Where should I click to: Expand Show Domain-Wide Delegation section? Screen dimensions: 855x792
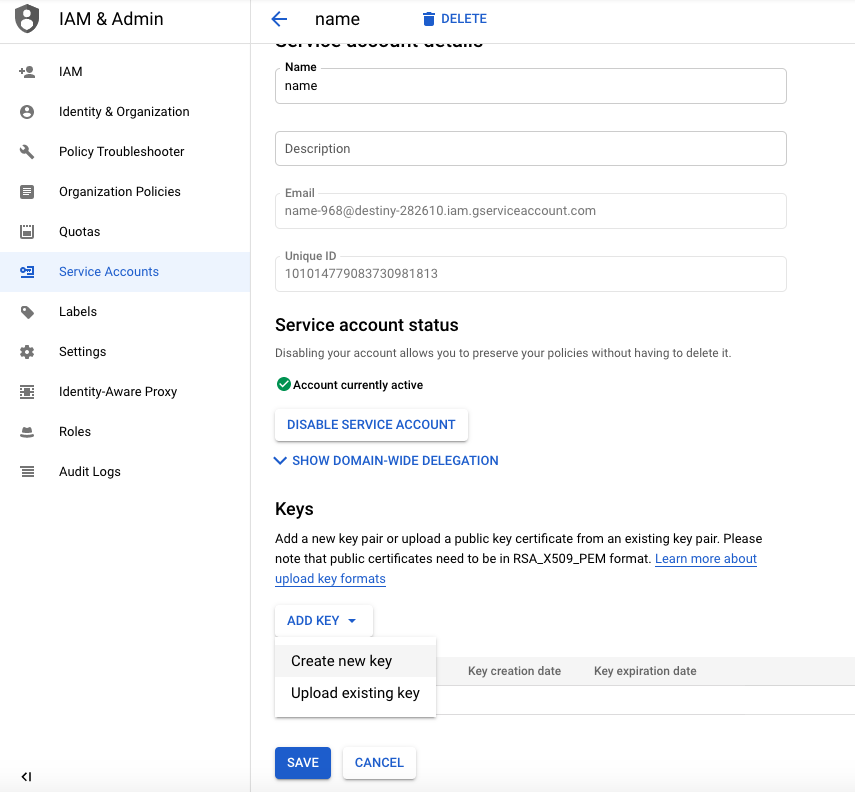pos(386,461)
